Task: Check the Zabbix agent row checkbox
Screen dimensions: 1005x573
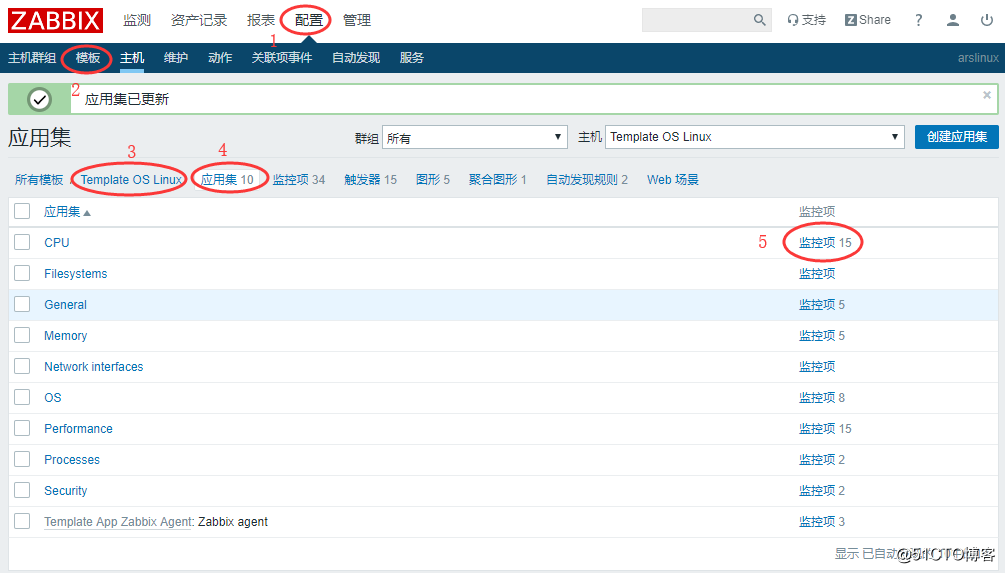Action: 22,520
